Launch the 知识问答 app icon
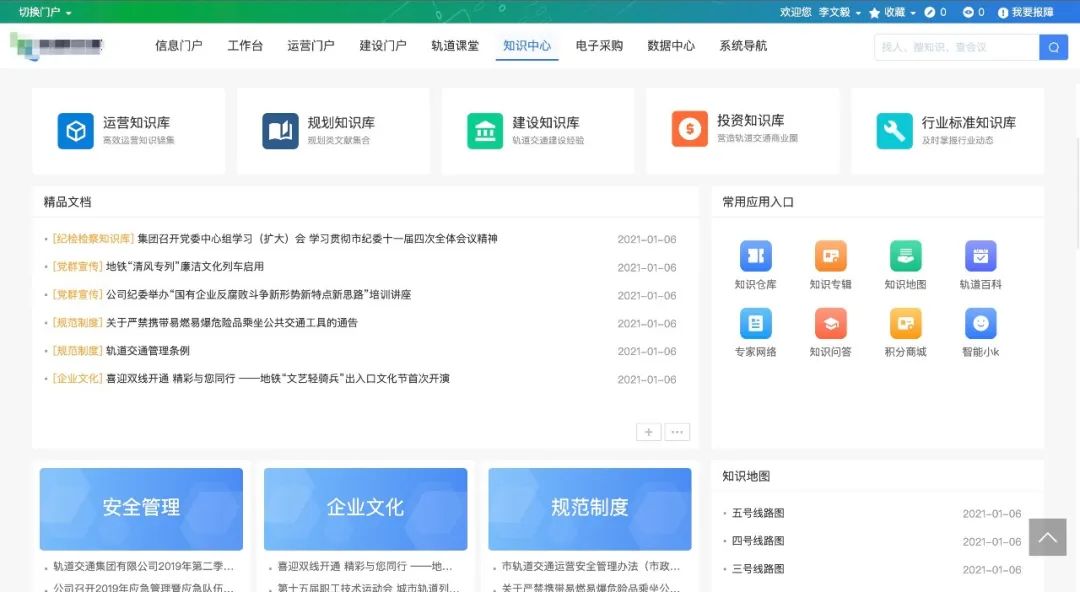Viewport: 1080px width, 592px height. click(x=831, y=323)
